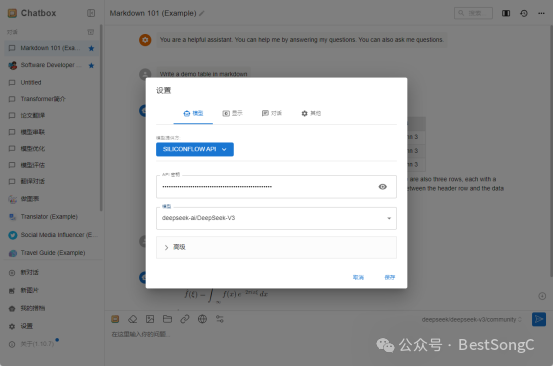Open the sliders conversation settings icon
553x367 pixels.
tap(220, 319)
